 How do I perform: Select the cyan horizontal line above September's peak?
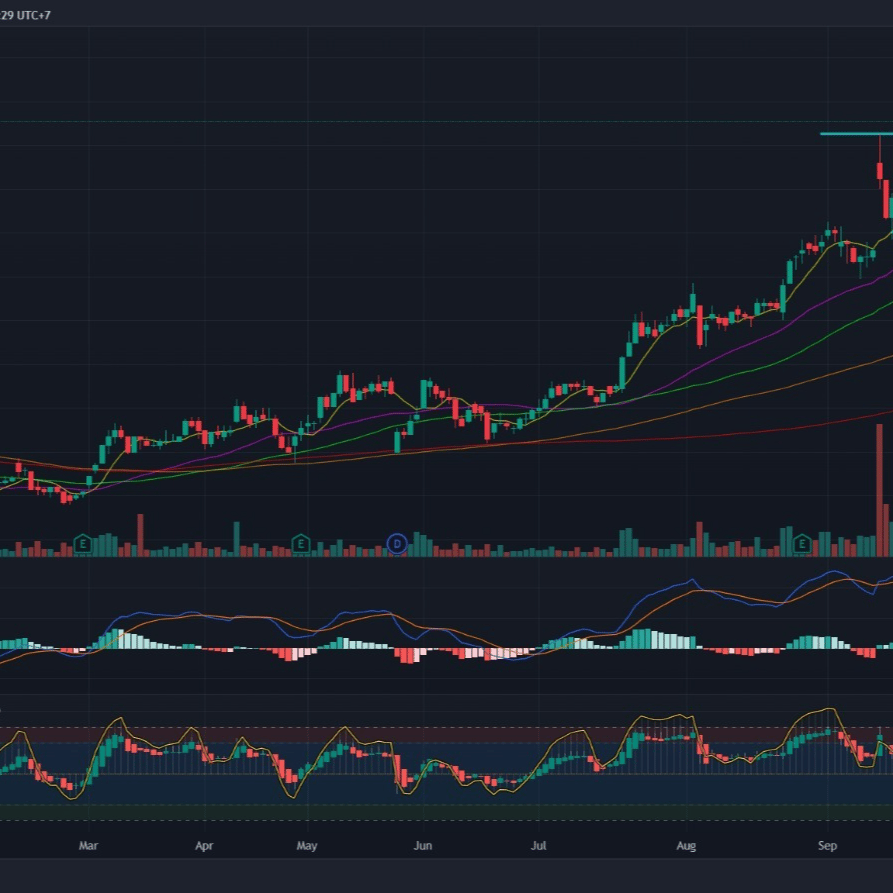point(856,134)
